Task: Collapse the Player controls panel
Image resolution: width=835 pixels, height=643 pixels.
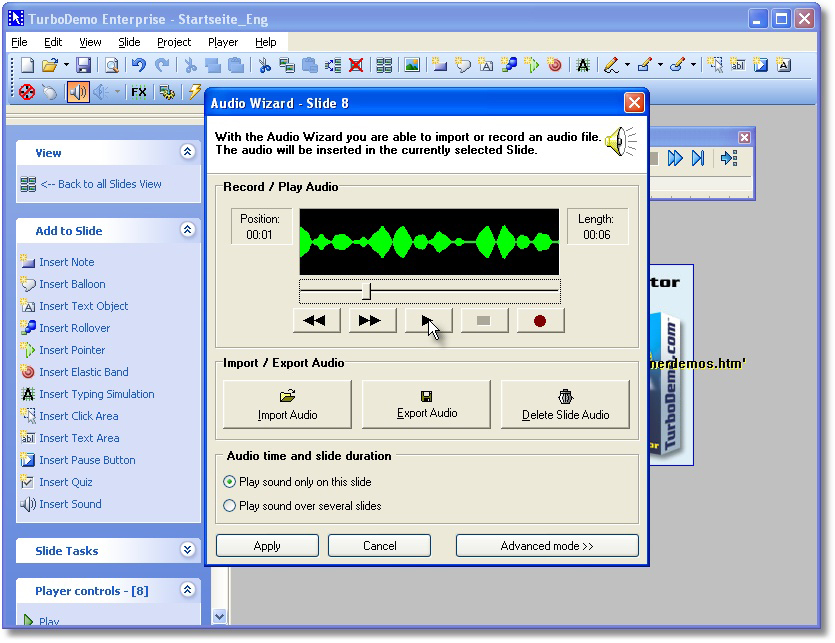Action: [186, 590]
